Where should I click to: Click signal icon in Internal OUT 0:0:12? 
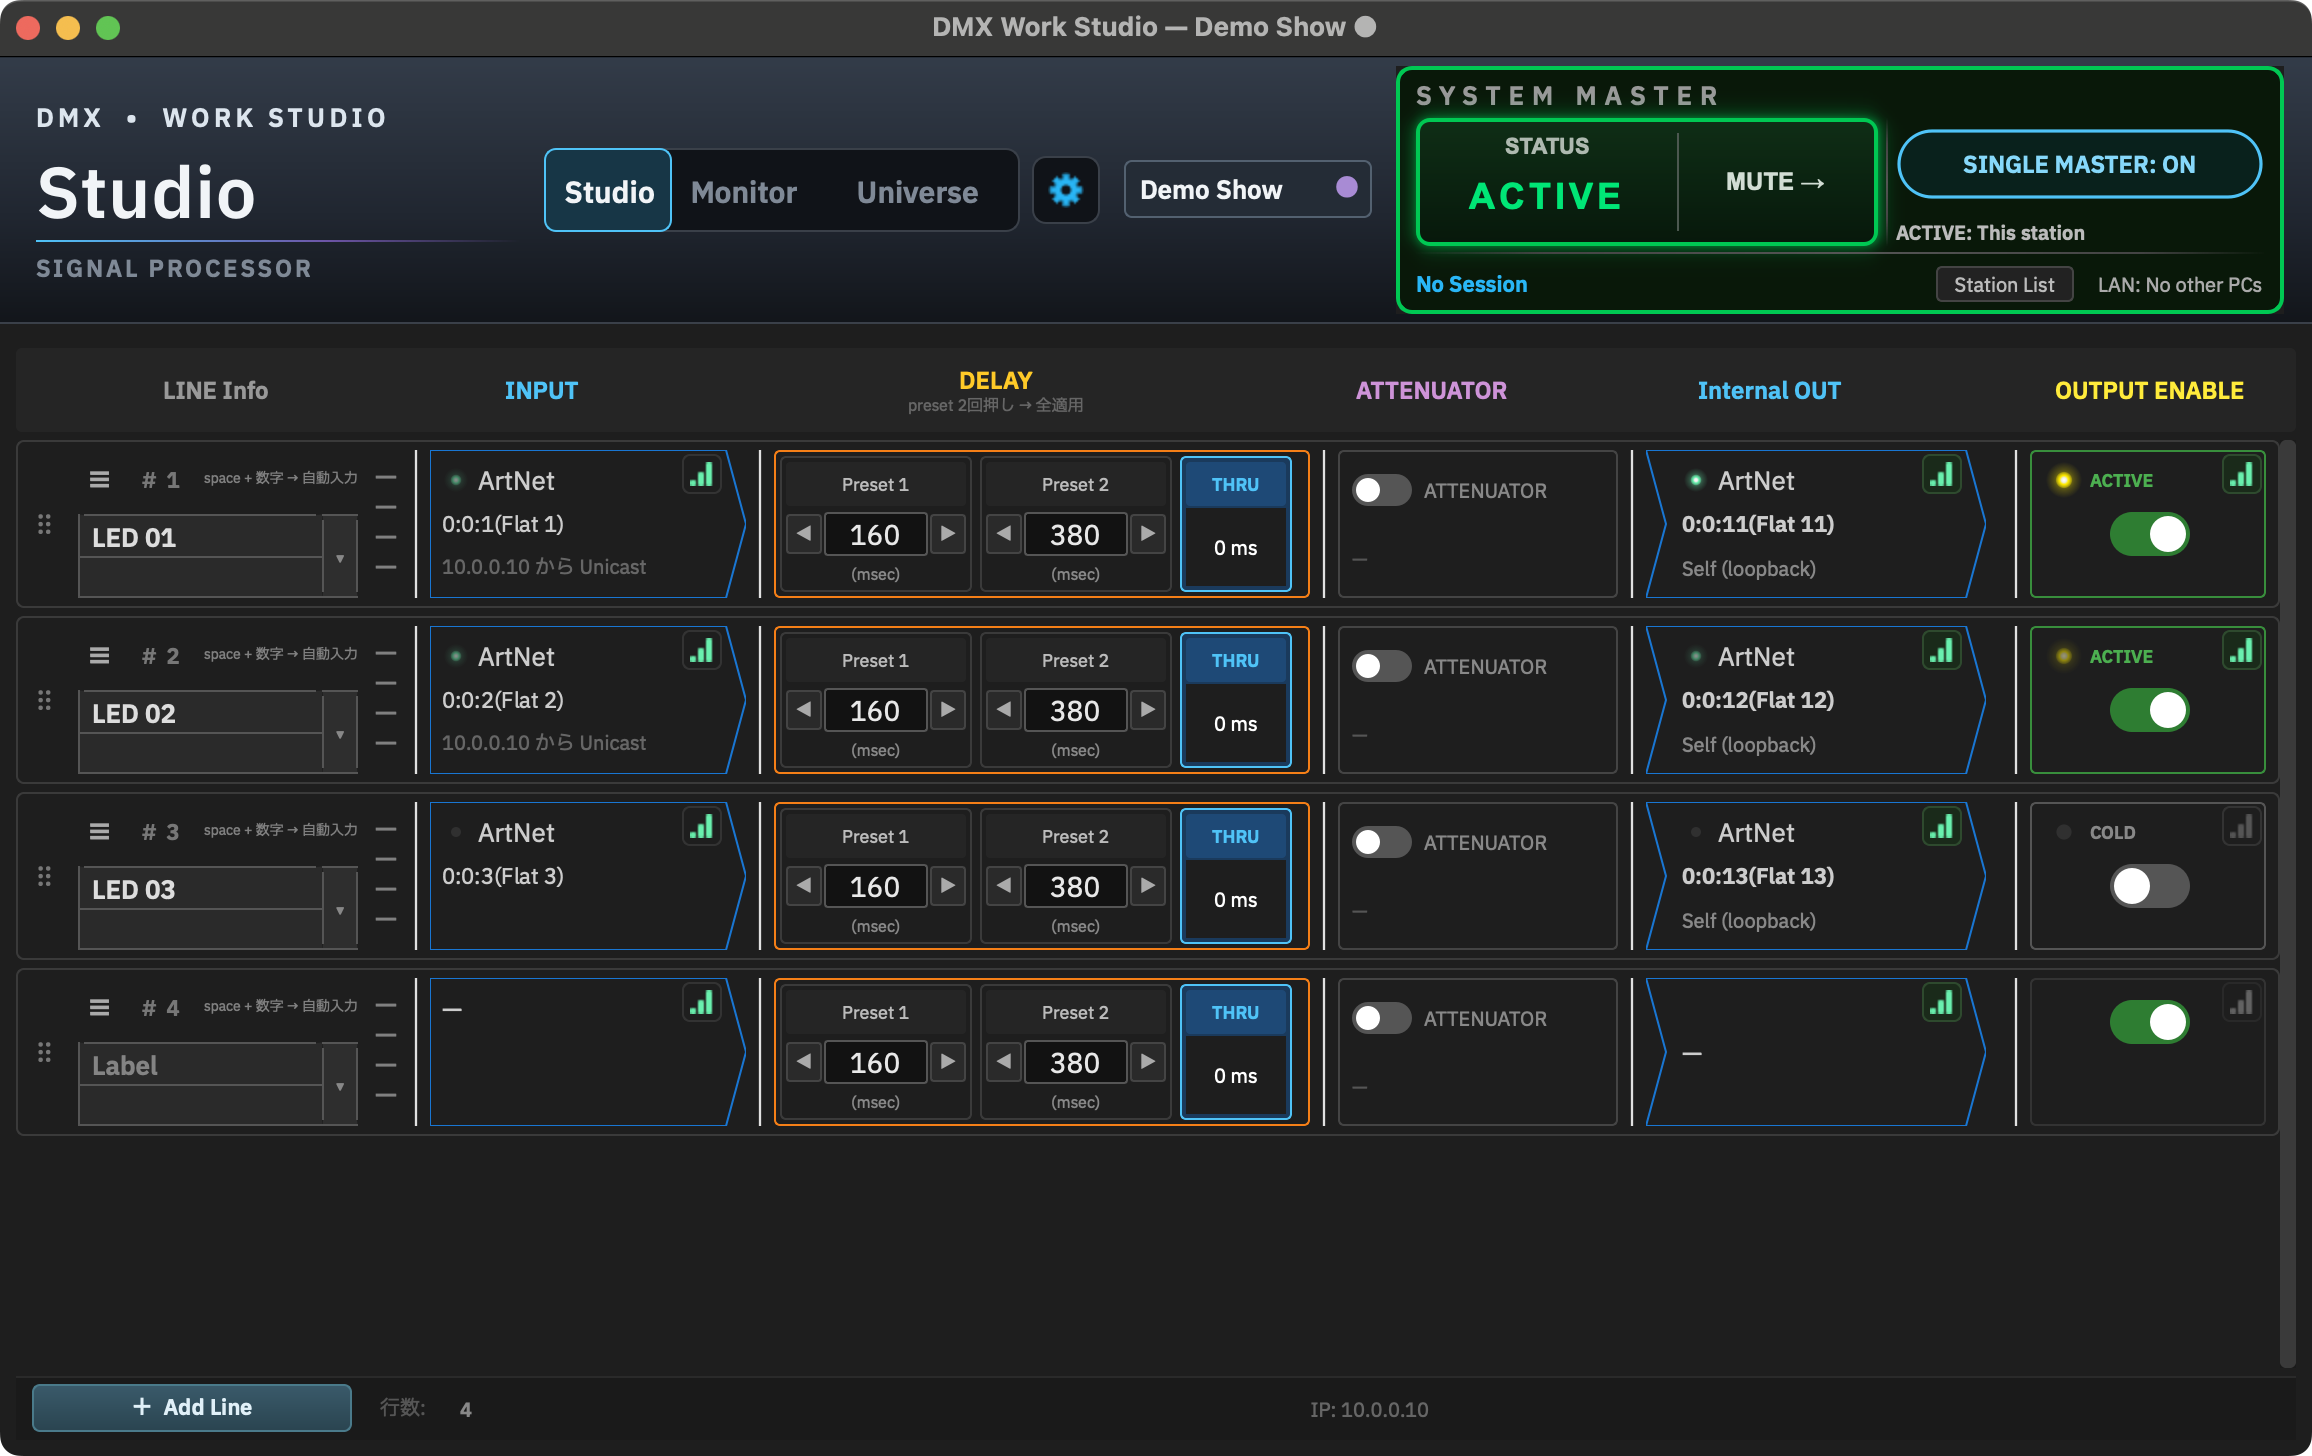[x=1942, y=651]
